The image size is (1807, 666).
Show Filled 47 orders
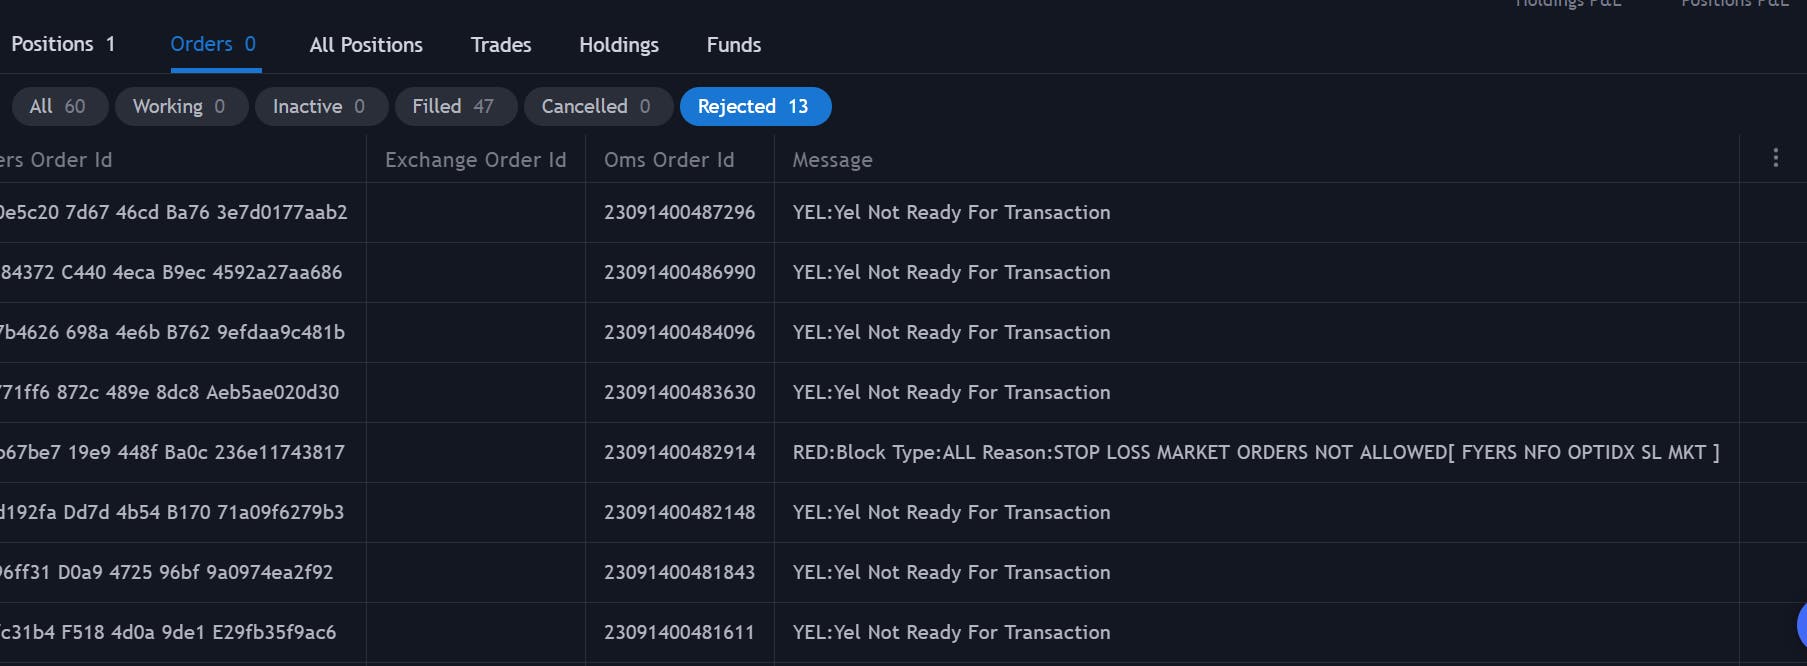tap(455, 106)
